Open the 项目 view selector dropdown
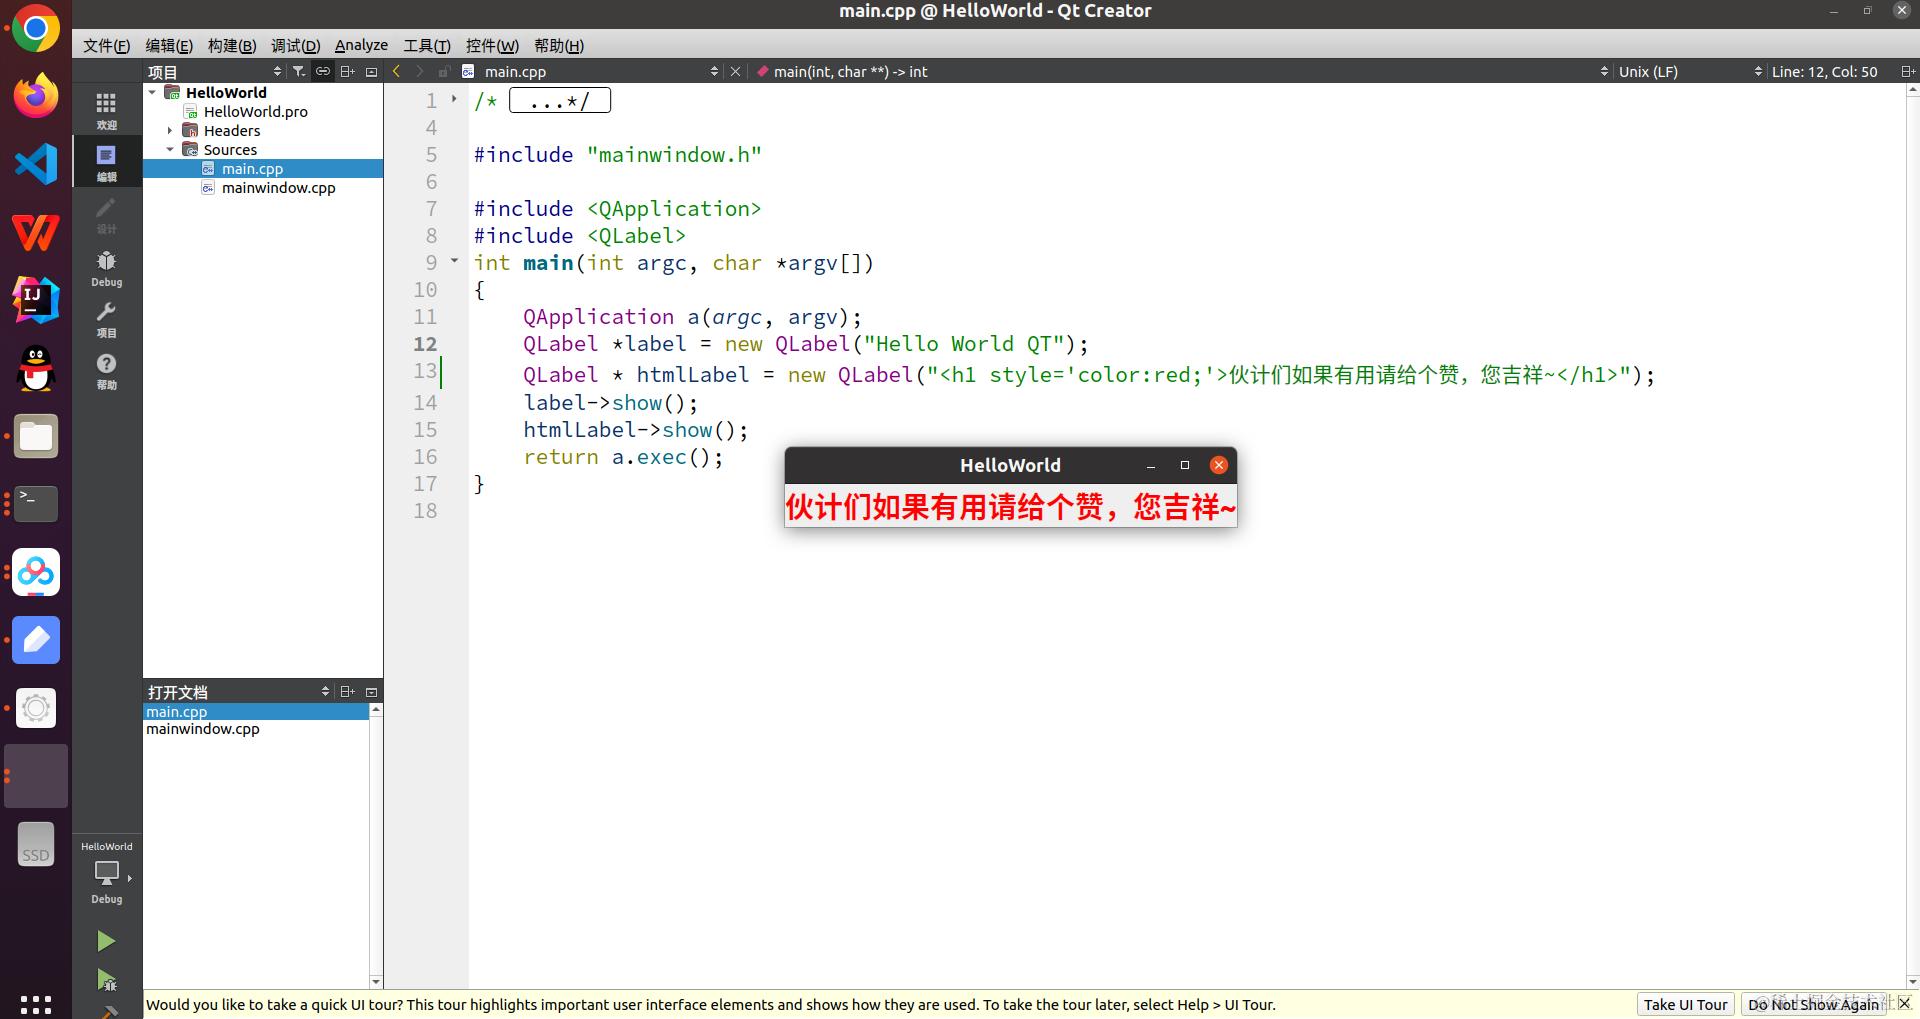 pos(214,71)
